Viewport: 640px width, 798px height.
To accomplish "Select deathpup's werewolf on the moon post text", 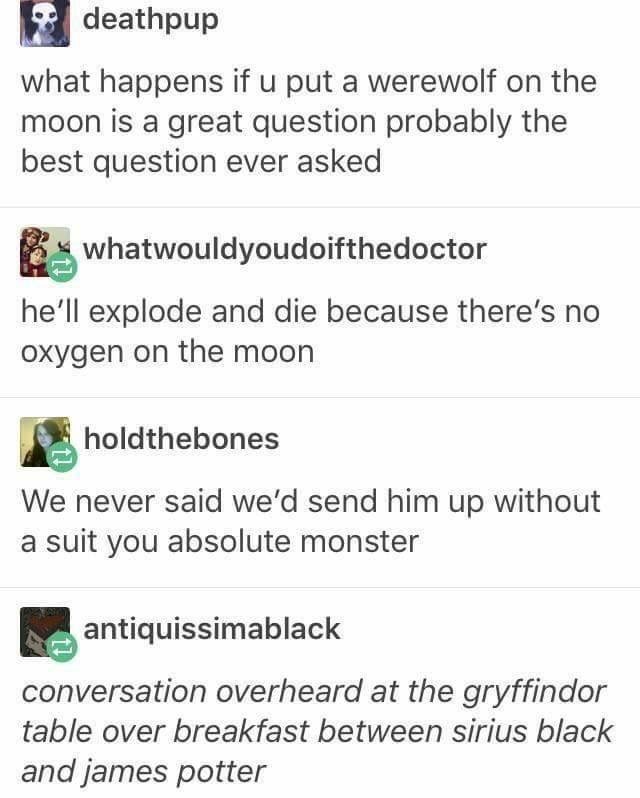I will (x=308, y=122).
